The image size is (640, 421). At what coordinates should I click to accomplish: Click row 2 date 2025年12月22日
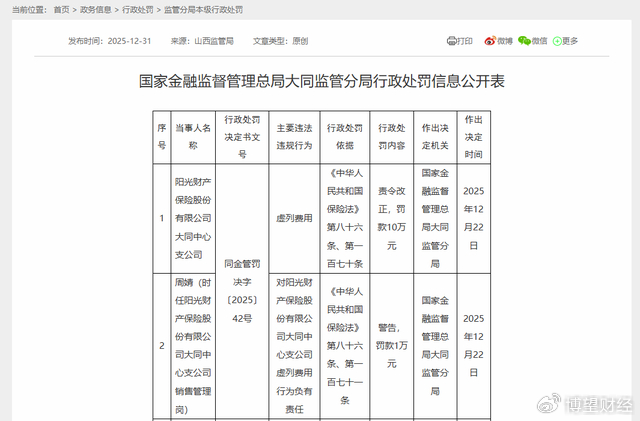(473, 346)
